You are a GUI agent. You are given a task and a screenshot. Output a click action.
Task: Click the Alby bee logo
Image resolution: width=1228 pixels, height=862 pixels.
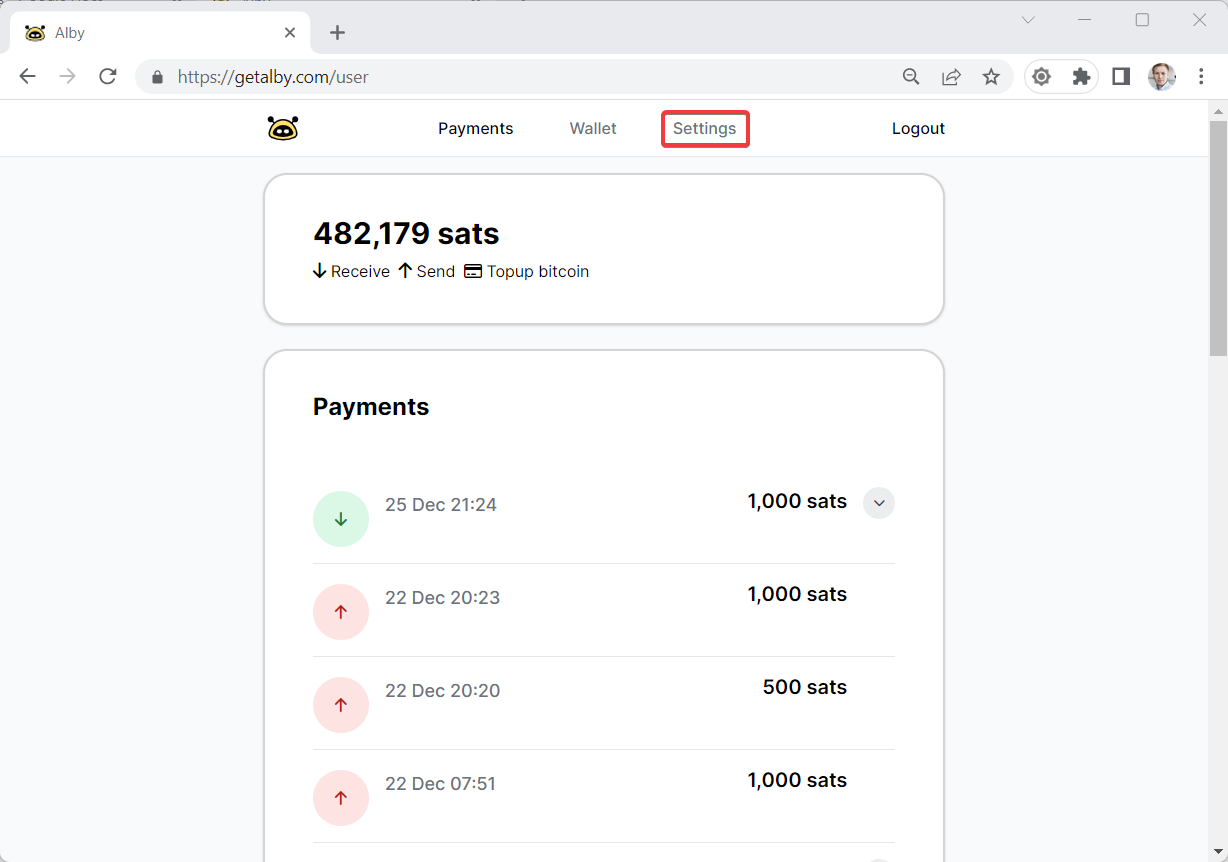283,128
